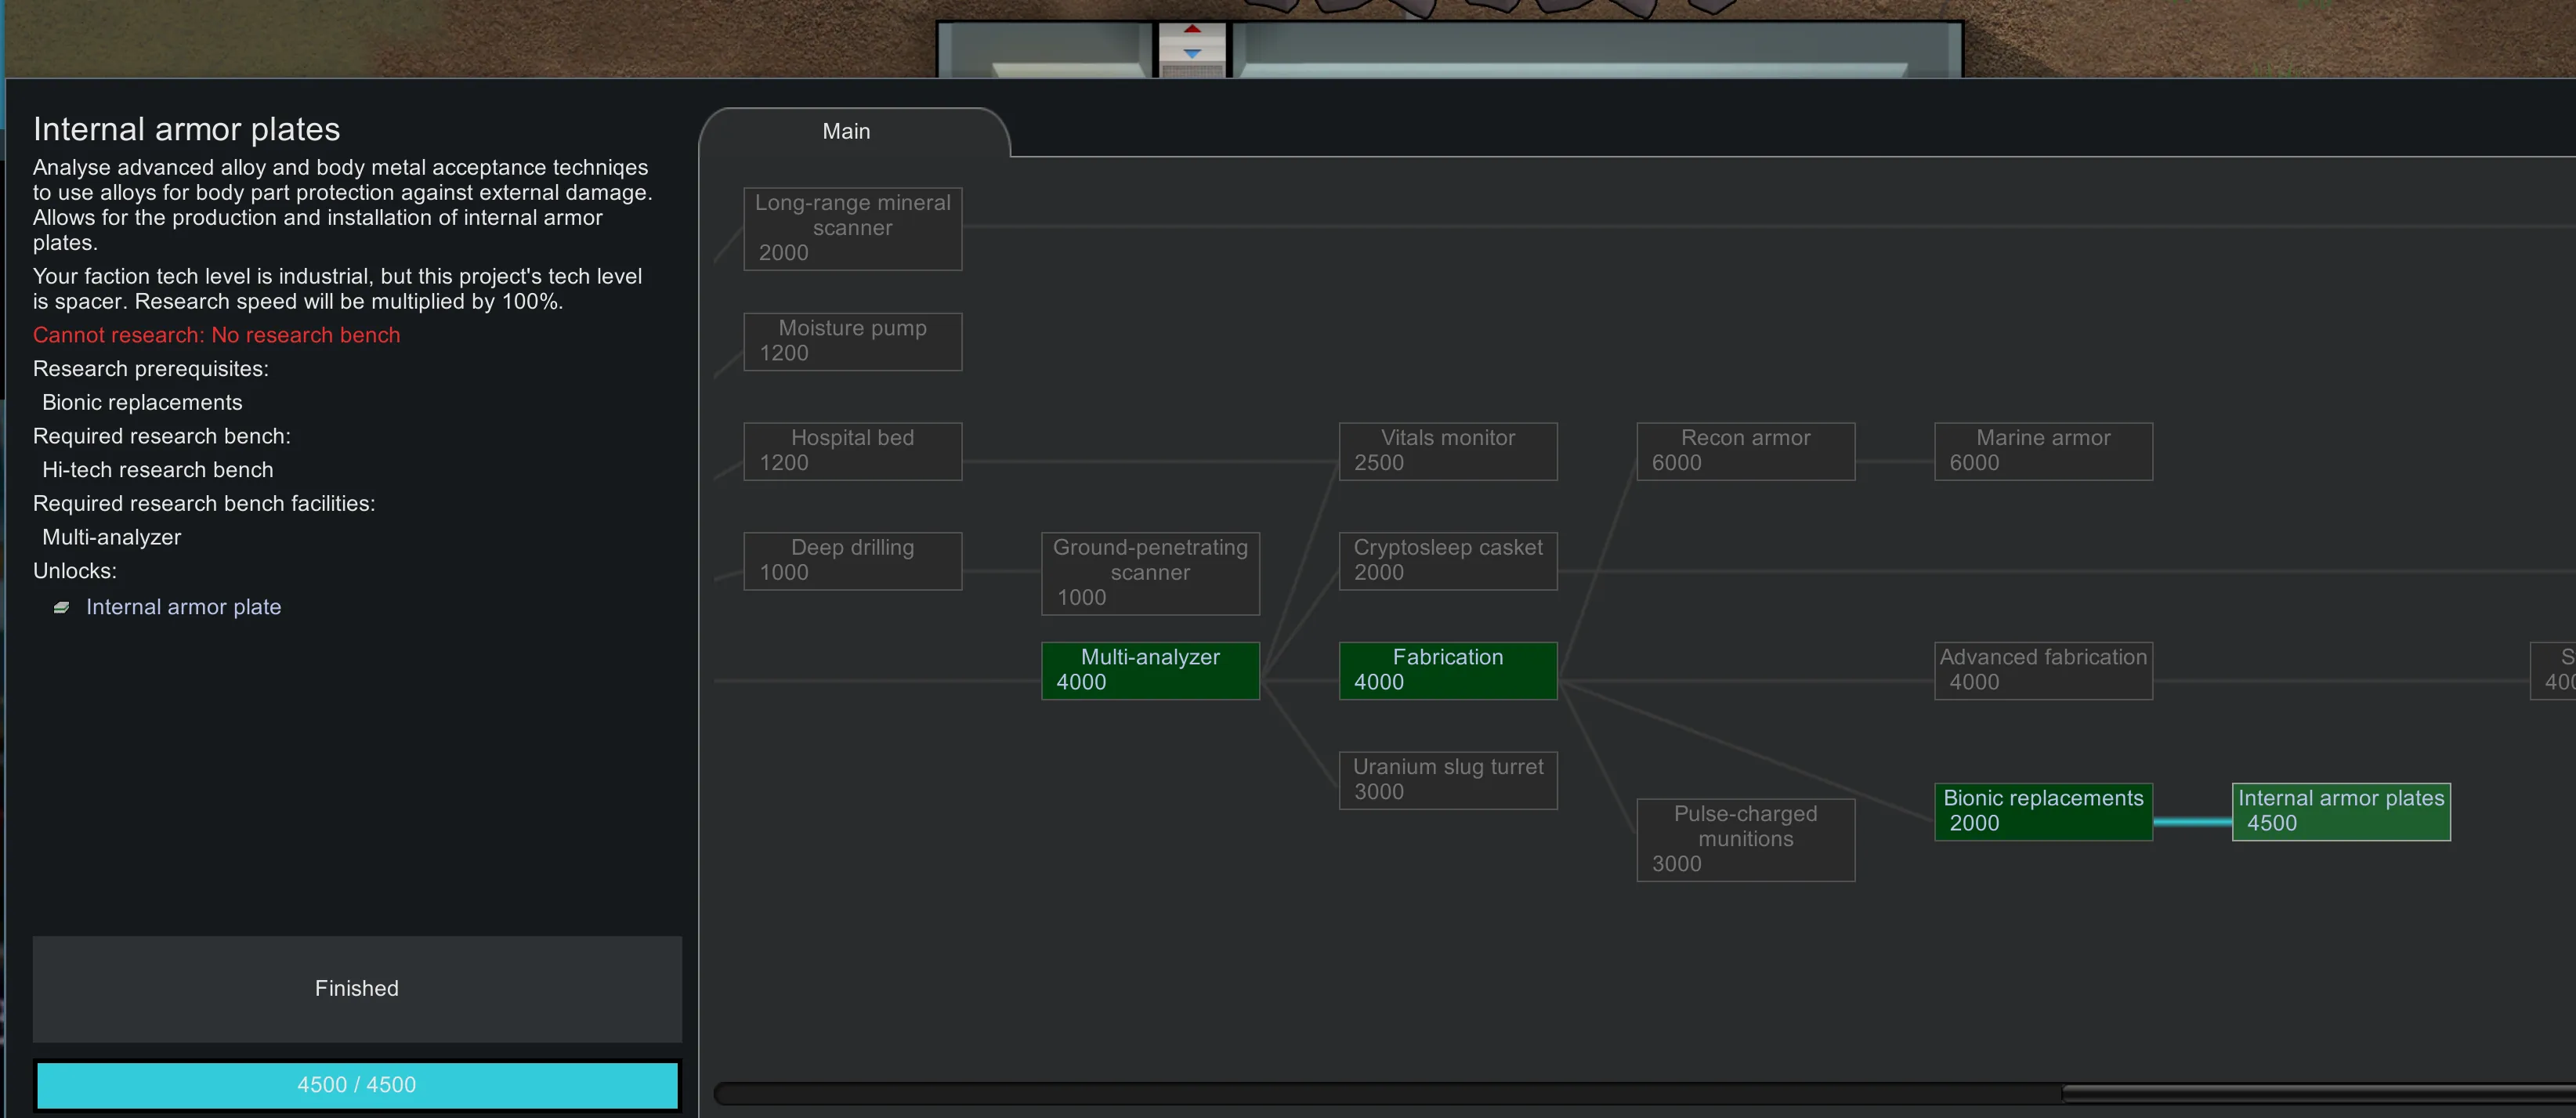Click the Ground-penetrating scanner node

coord(1150,573)
